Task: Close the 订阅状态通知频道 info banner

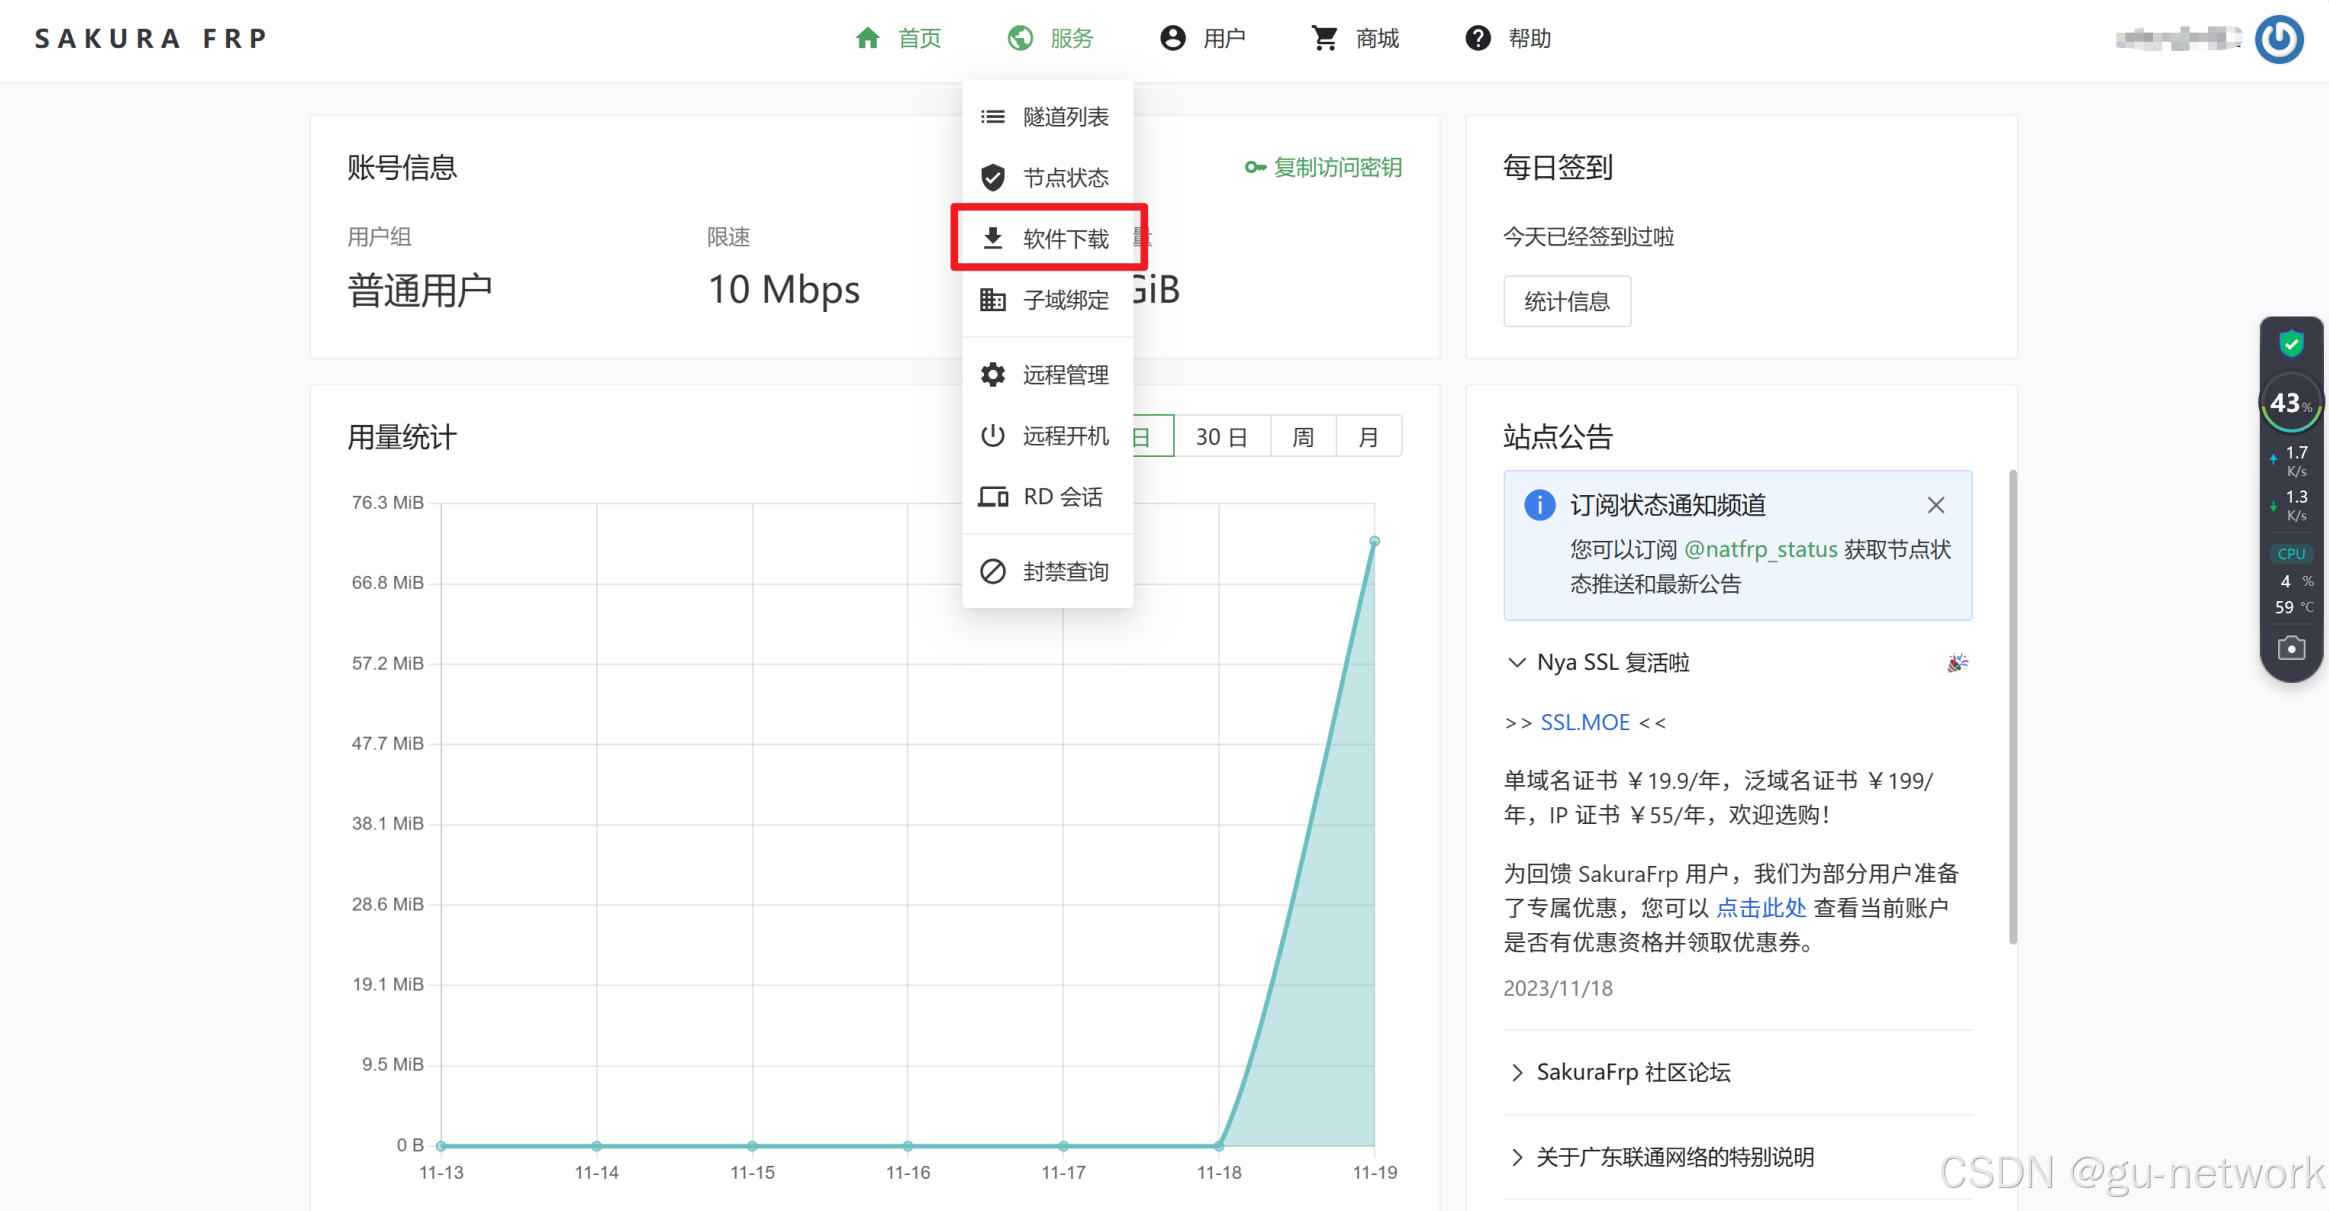Action: (x=1936, y=505)
